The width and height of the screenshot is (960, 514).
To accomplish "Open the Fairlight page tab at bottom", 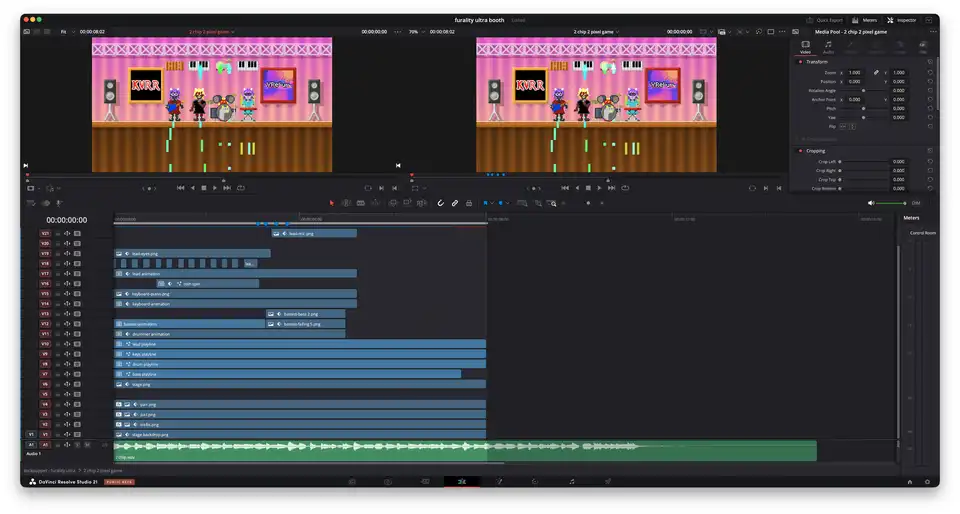I will (x=572, y=482).
